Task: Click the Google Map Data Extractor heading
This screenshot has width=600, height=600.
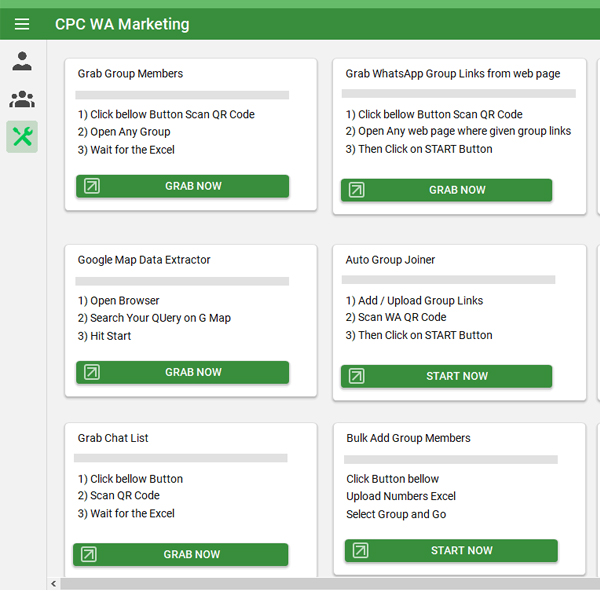Action: tap(144, 260)
